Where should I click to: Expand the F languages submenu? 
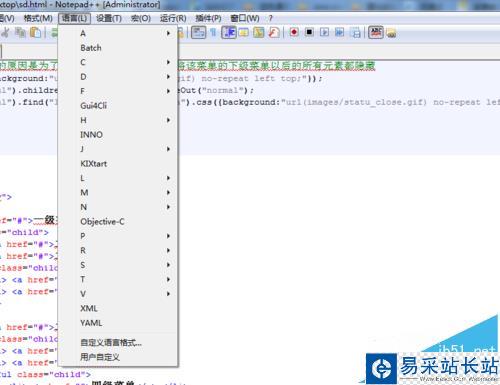pyautogui.click(x=118, y=91)
